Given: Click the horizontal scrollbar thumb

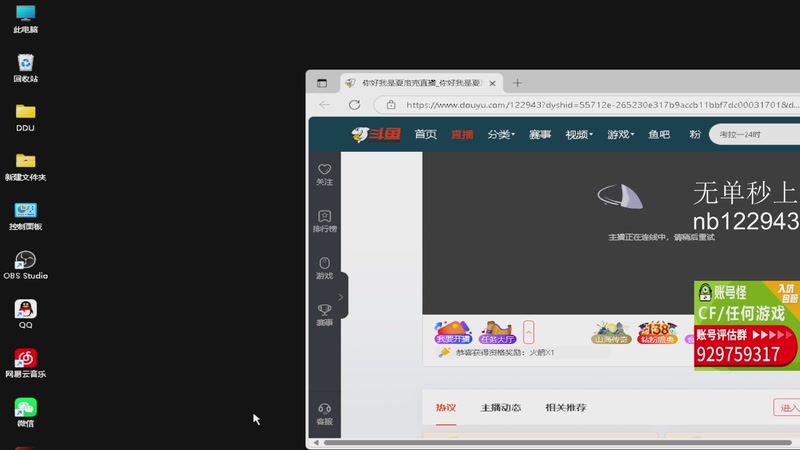Looking at the screenshot, I should pos(557,442).
